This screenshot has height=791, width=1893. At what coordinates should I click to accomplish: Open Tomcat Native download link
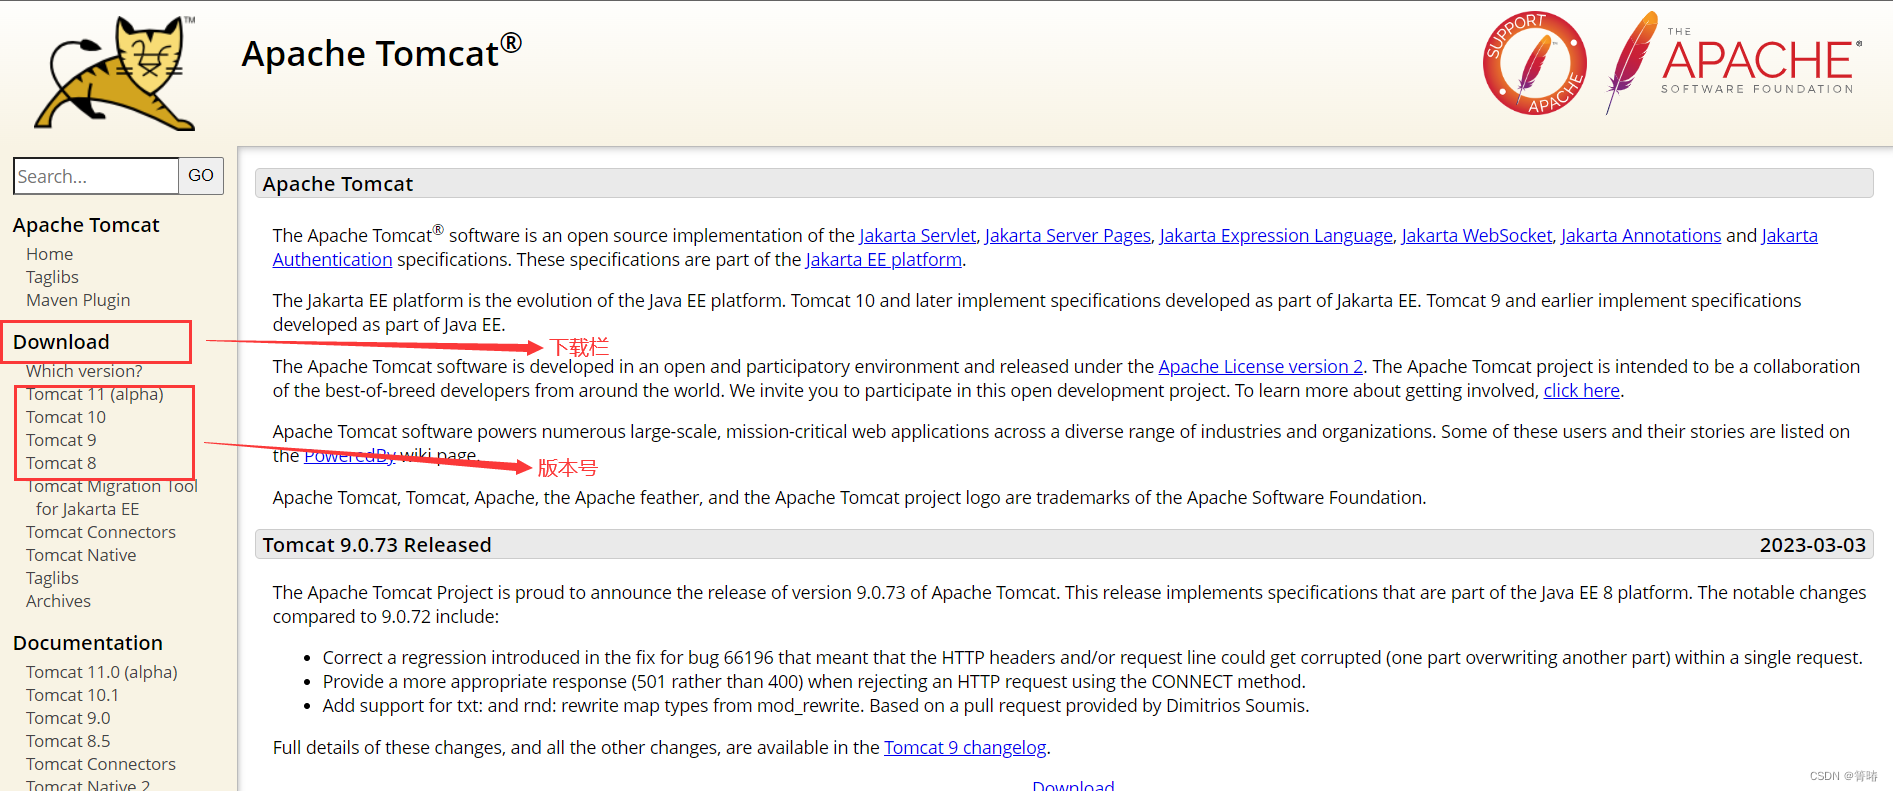(x=81, y=555)
